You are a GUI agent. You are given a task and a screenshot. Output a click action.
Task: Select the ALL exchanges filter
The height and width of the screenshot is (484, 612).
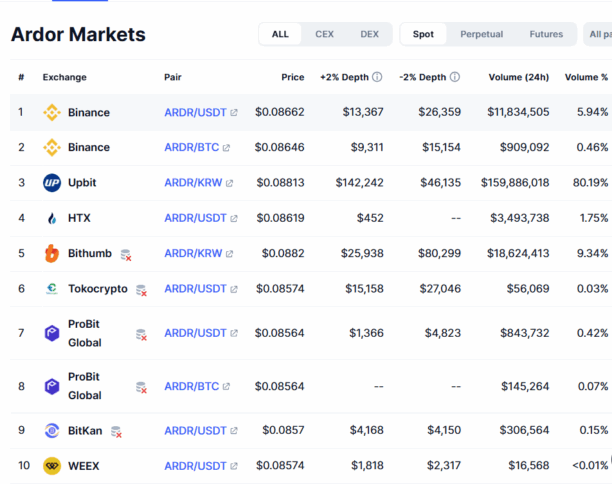point(280,34)
